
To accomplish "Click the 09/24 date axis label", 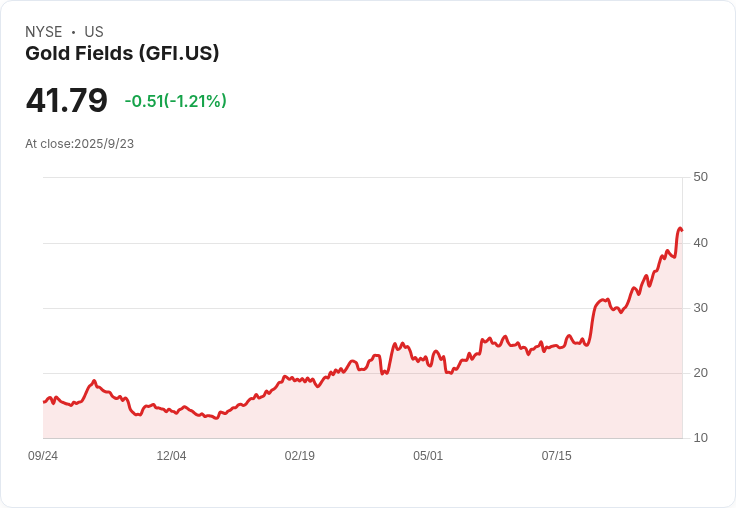I will pos(43,456).
